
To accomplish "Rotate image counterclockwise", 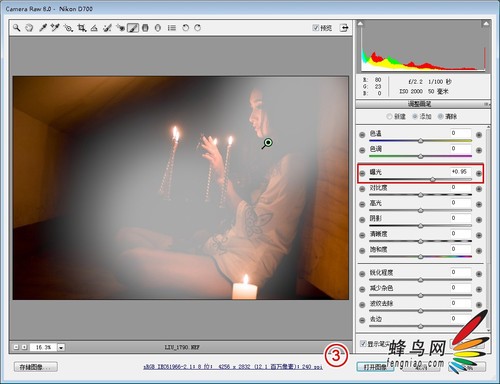I will tap(185, 28).
